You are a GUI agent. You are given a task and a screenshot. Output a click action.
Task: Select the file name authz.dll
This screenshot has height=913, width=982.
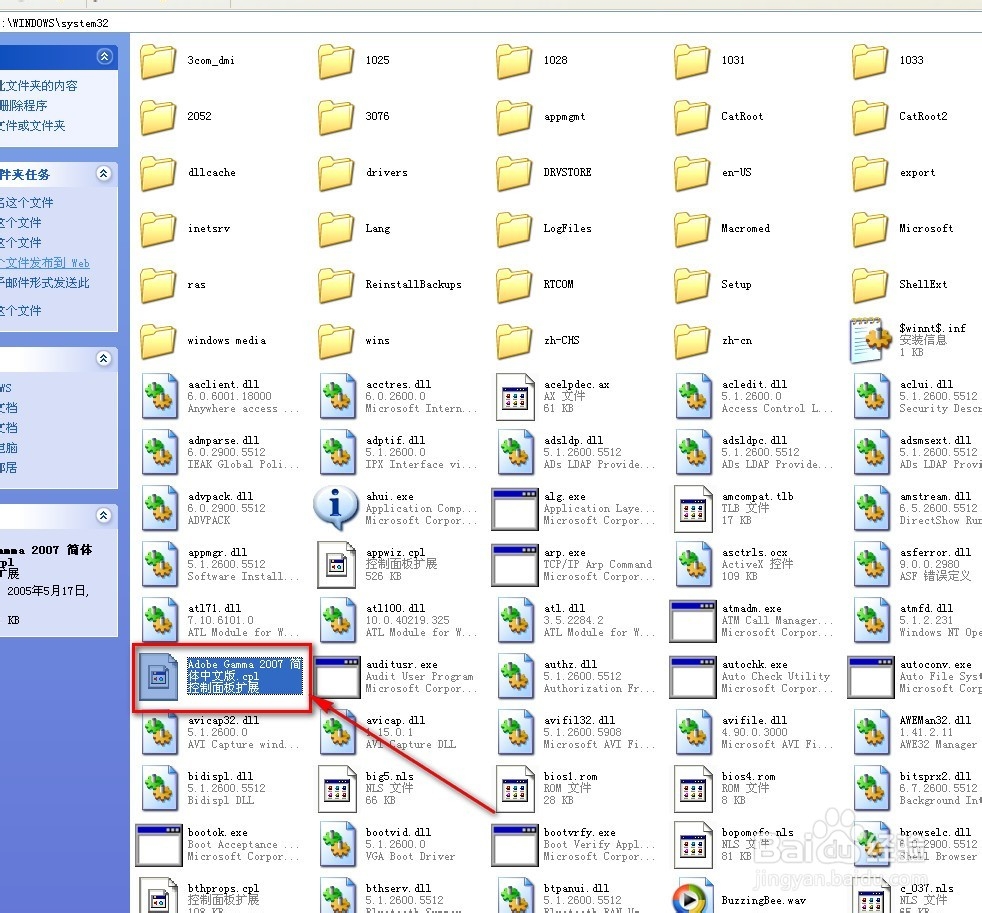(570, 664)
